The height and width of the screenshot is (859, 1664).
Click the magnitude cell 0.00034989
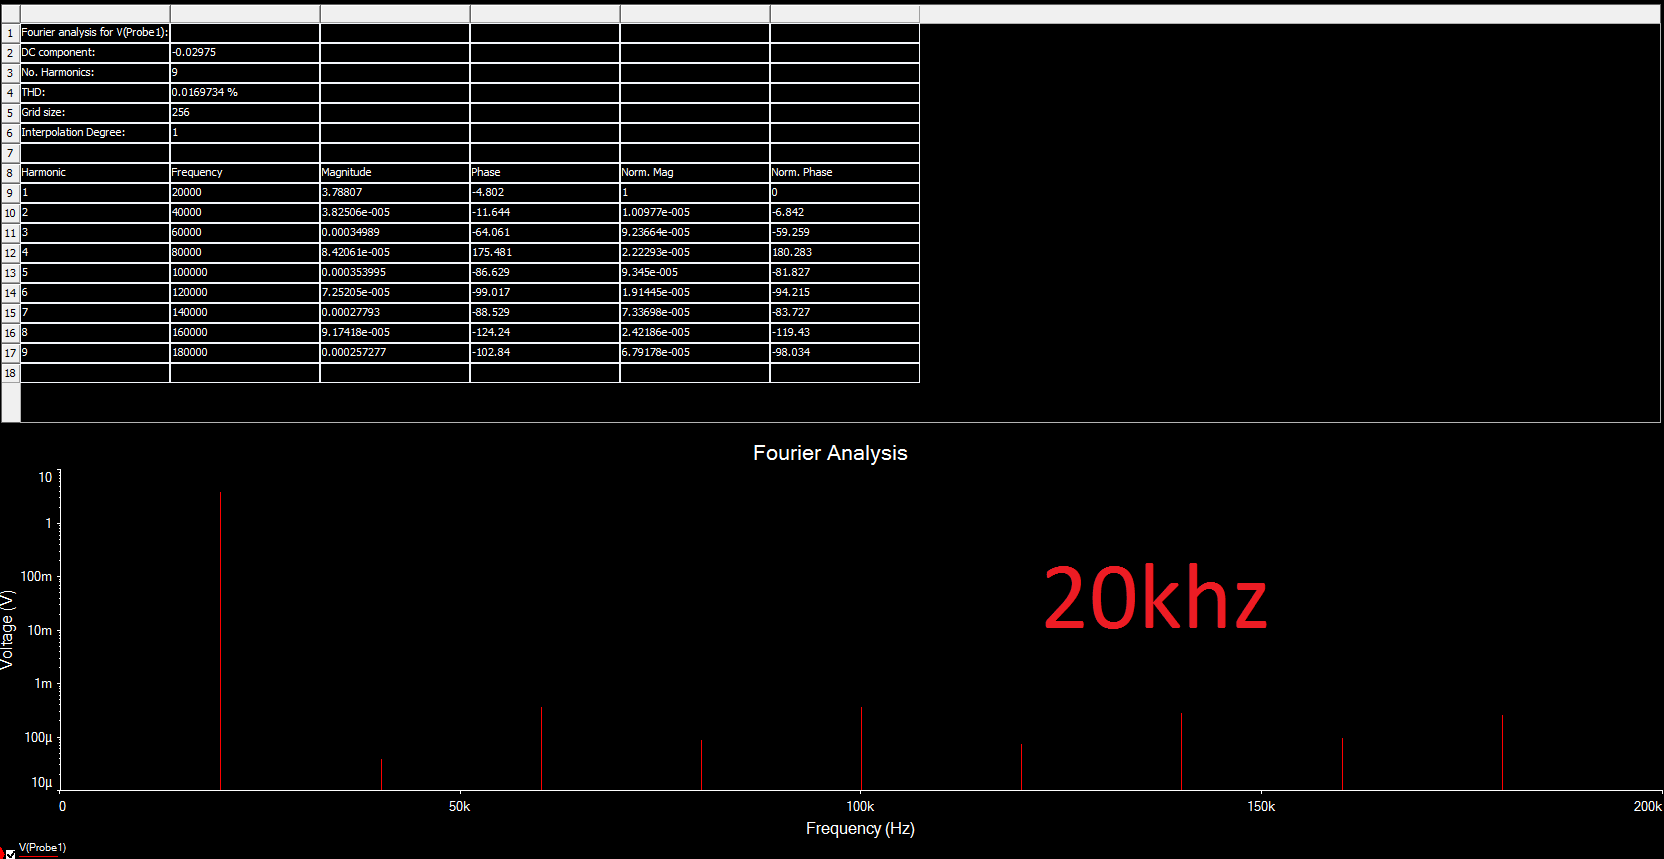pos(395,233)
